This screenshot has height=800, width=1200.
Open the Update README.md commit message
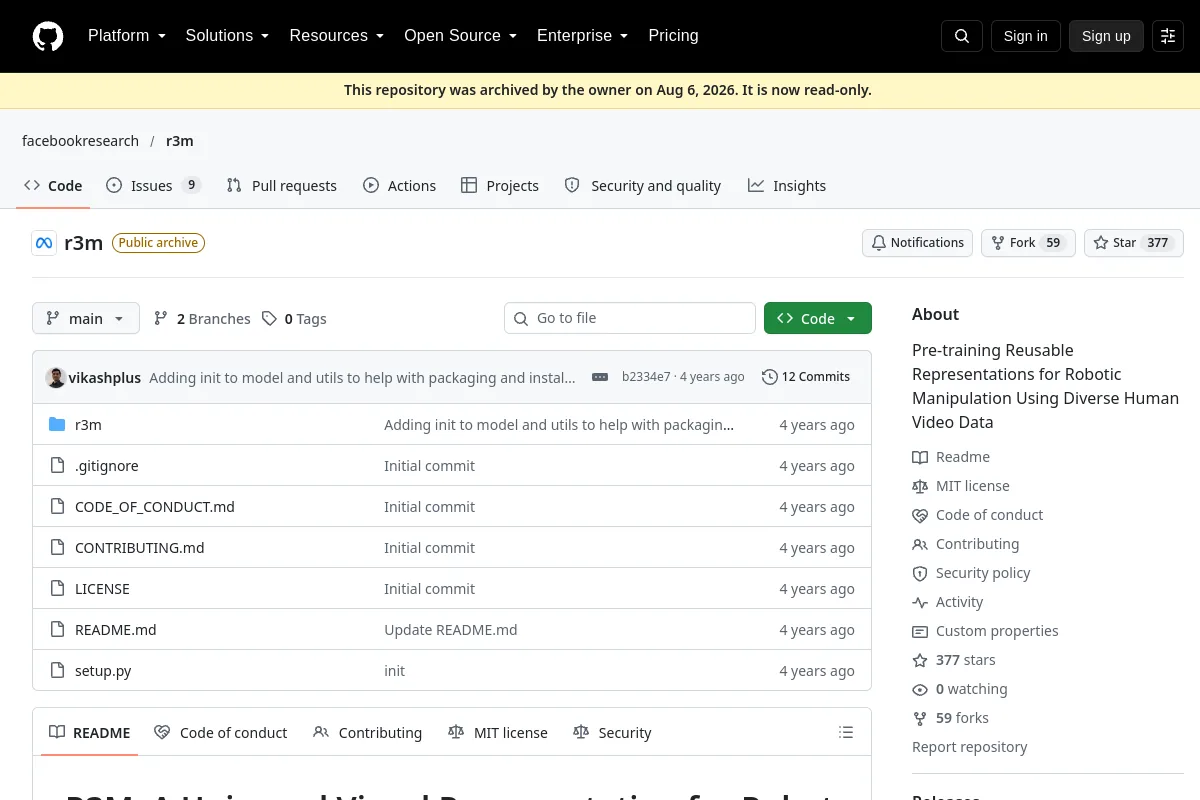451,630
